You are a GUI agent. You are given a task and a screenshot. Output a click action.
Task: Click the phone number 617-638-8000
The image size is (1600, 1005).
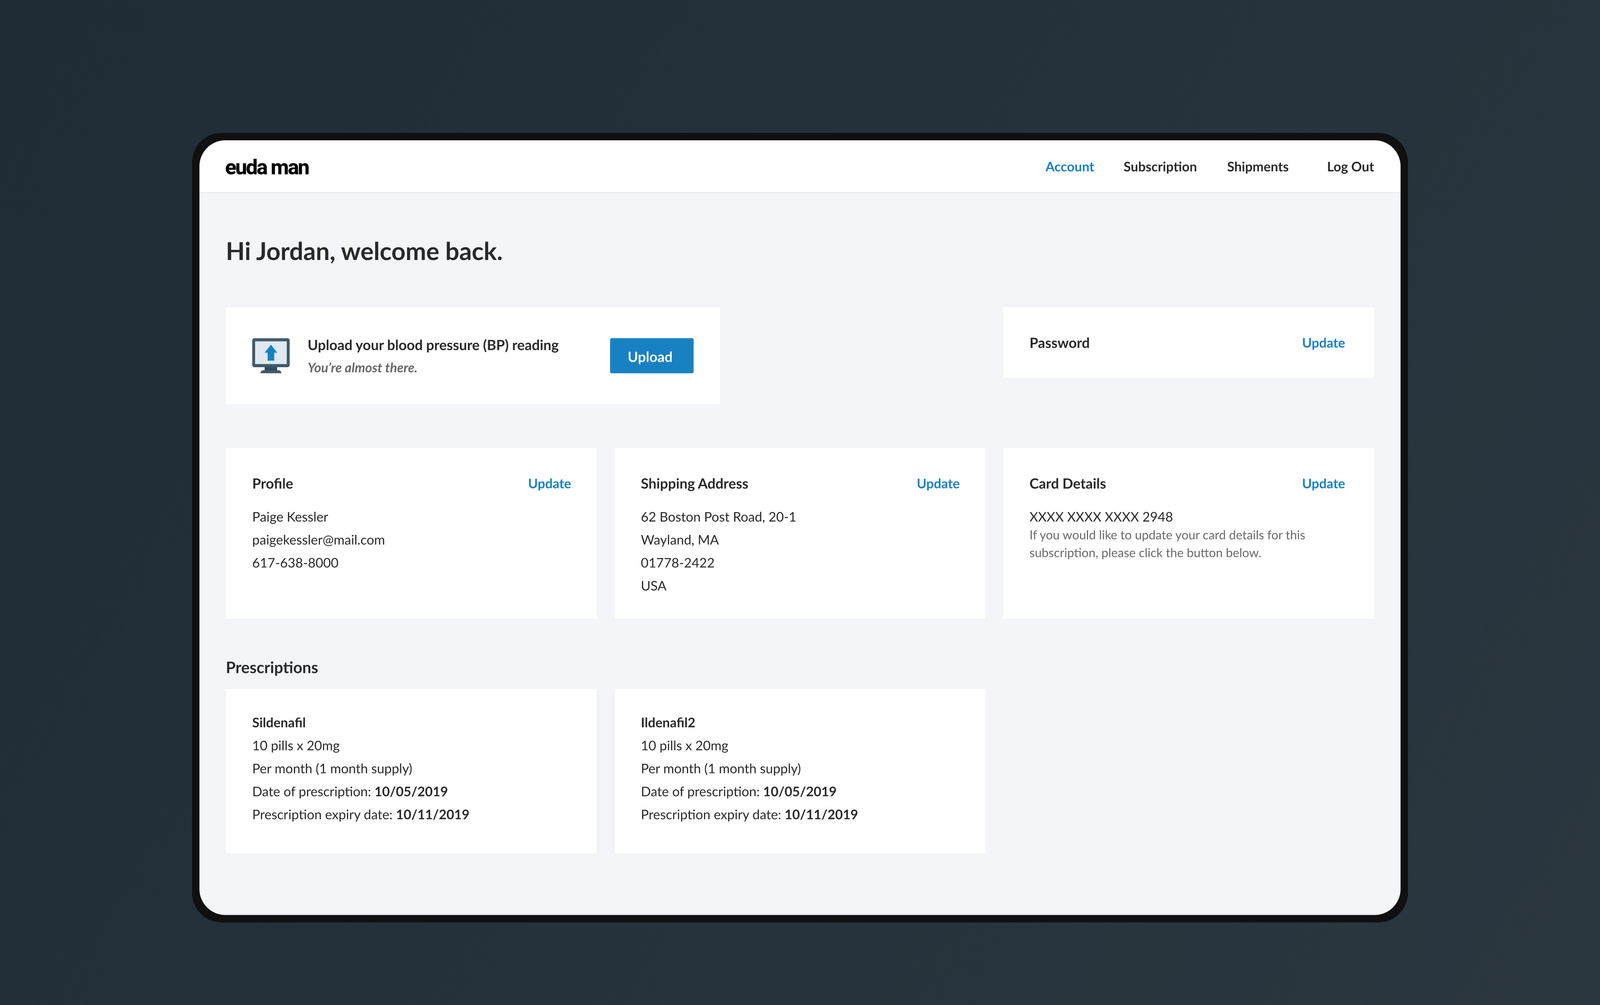click(x=295, y=563)
